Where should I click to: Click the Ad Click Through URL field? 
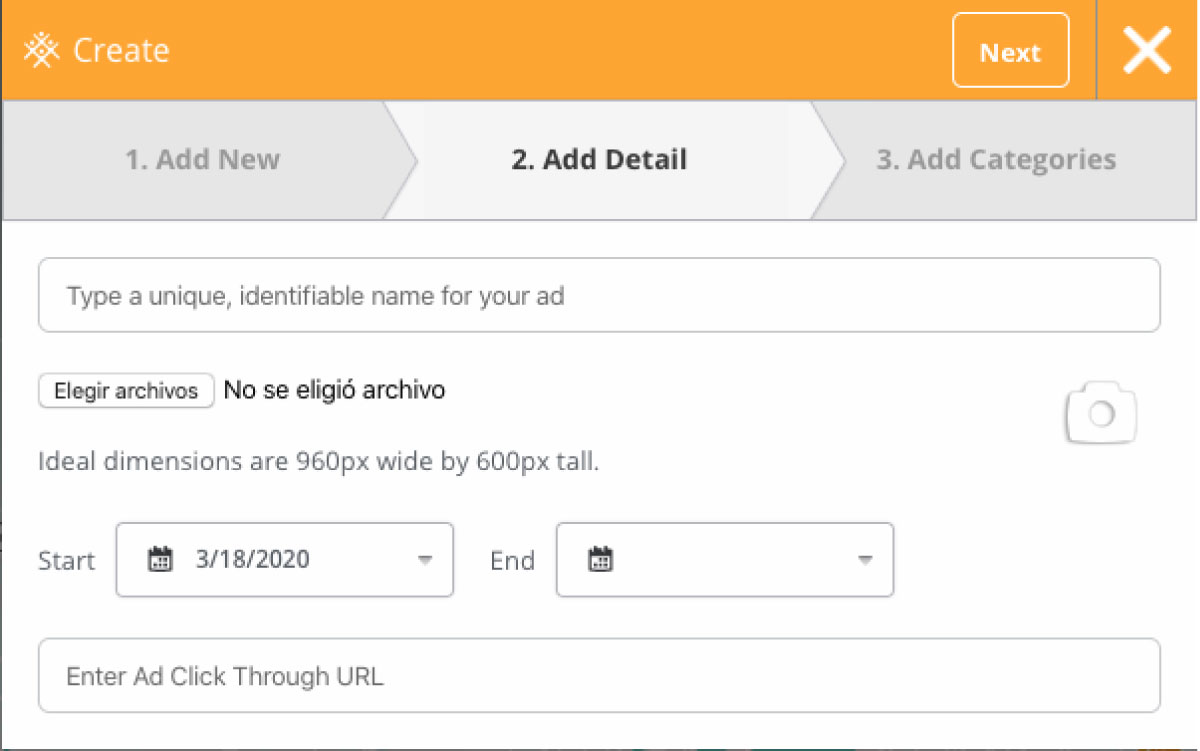(x=599, y=676)
